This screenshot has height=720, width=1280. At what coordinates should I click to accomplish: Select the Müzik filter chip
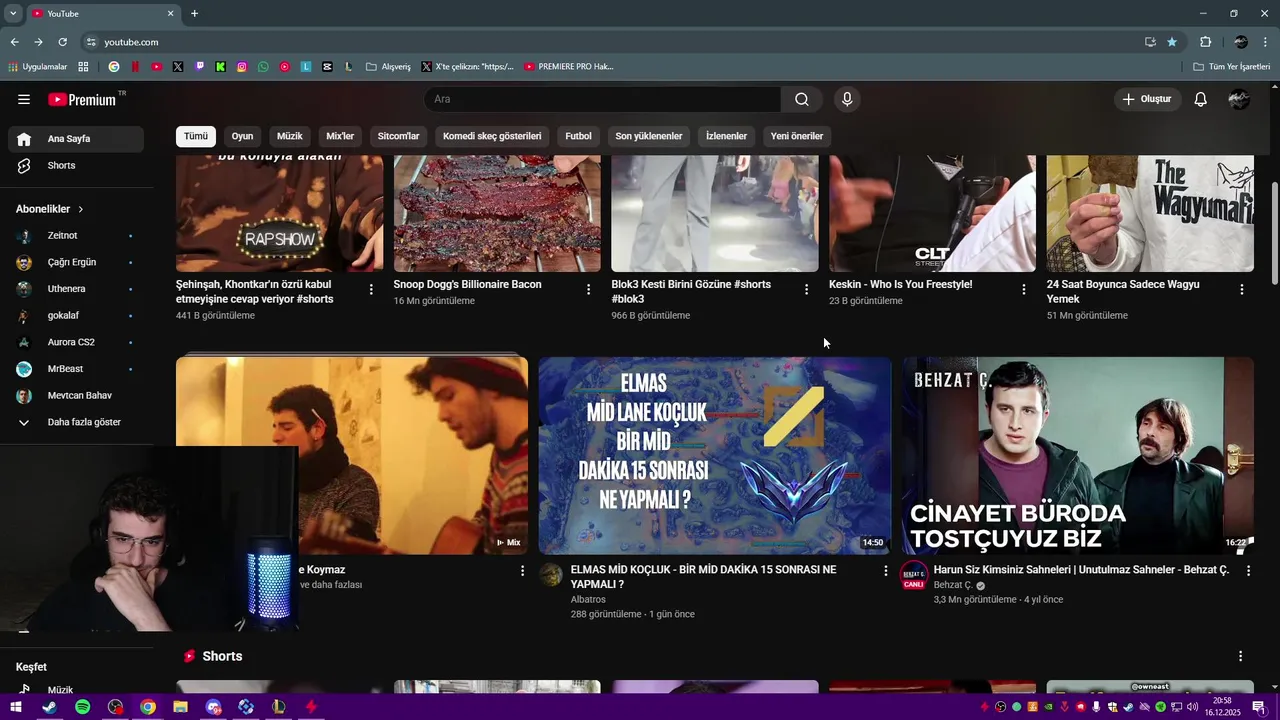click(290, 136)
